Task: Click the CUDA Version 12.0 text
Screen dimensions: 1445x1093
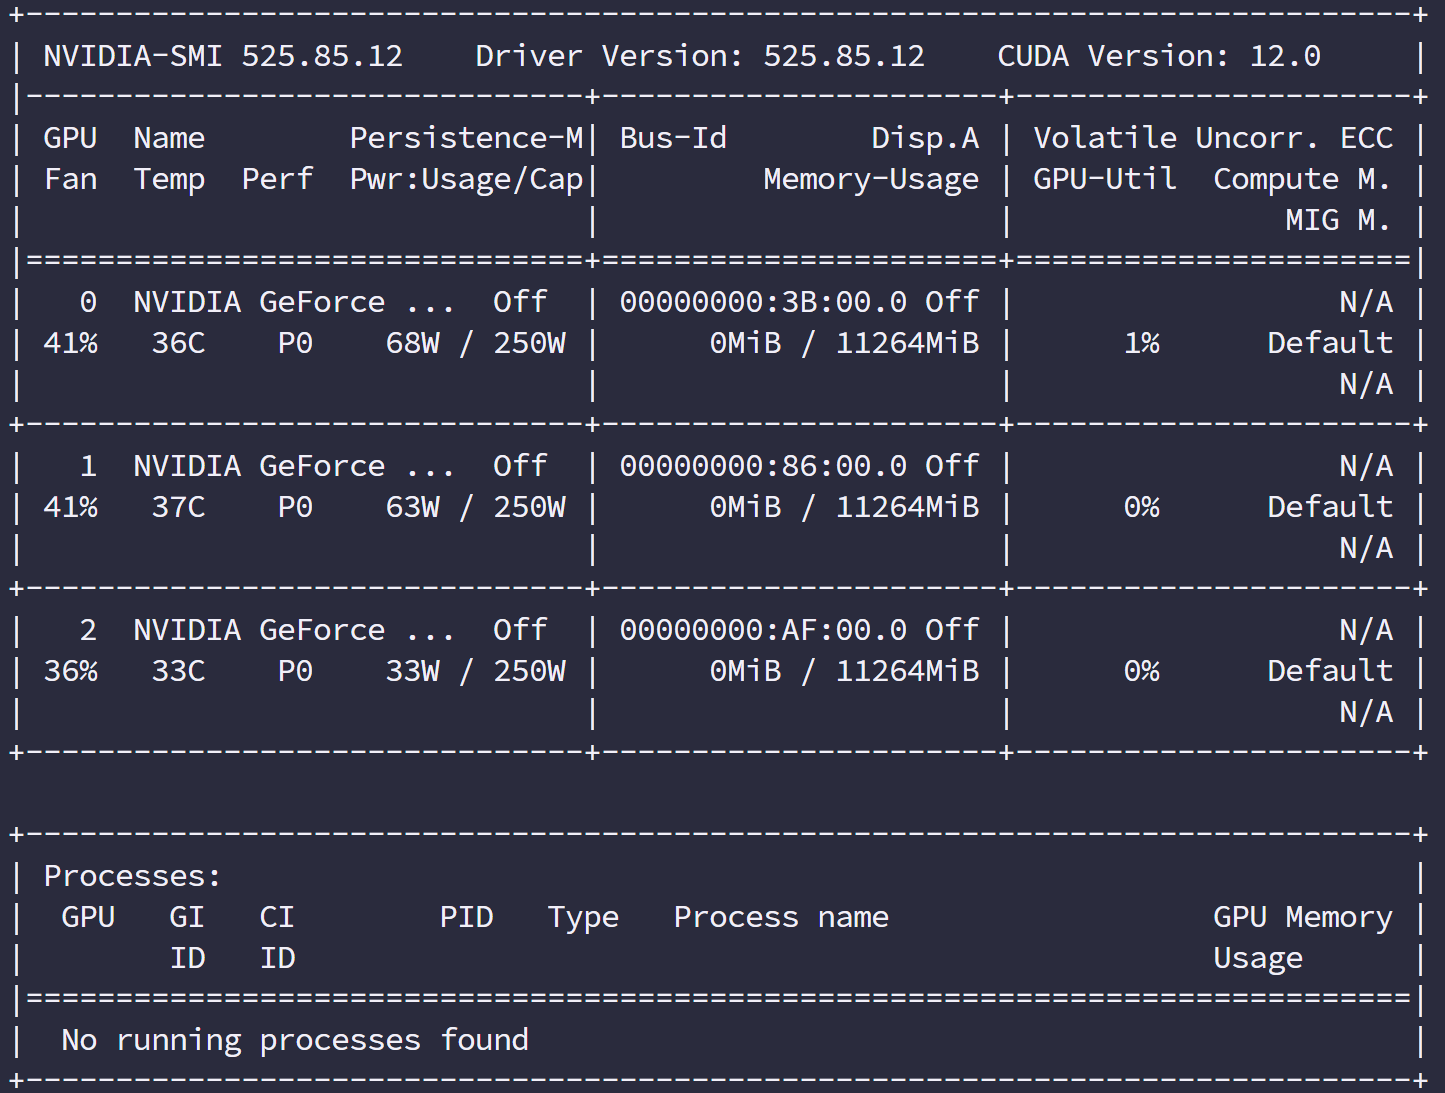Action: [x=1158, y=56]
